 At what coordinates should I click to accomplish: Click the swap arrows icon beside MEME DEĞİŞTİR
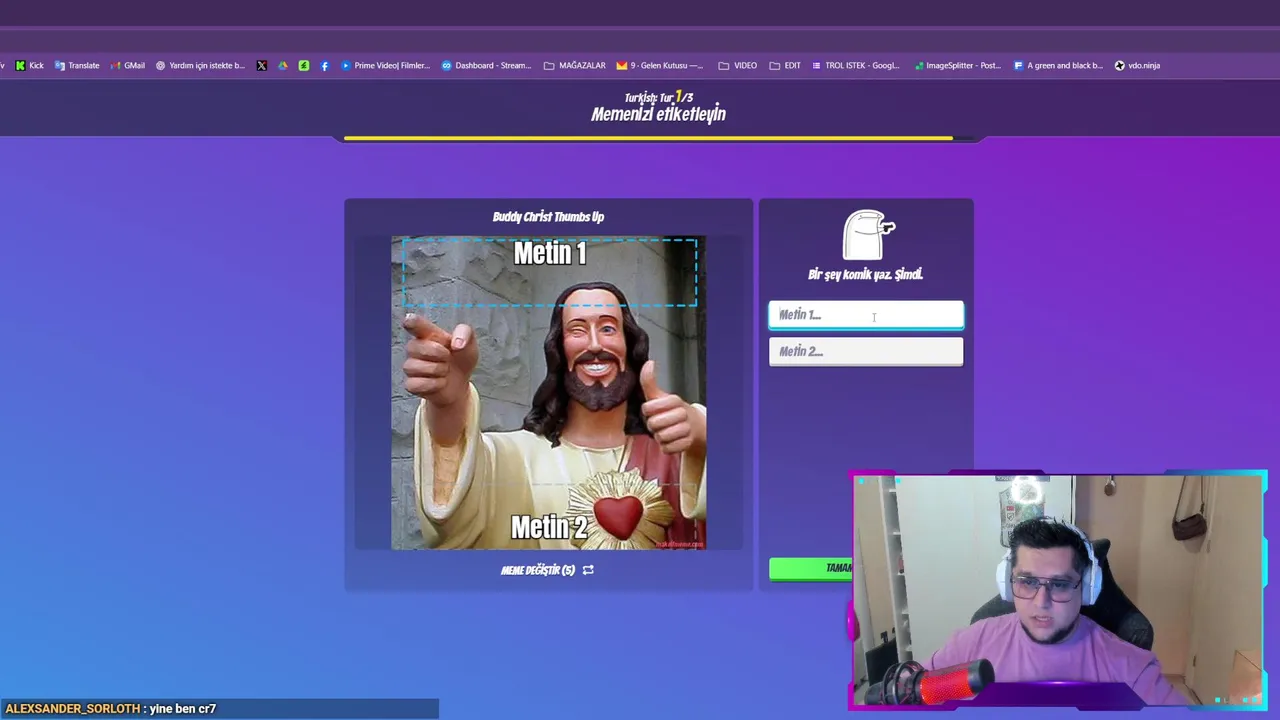[x=588, y=570]
